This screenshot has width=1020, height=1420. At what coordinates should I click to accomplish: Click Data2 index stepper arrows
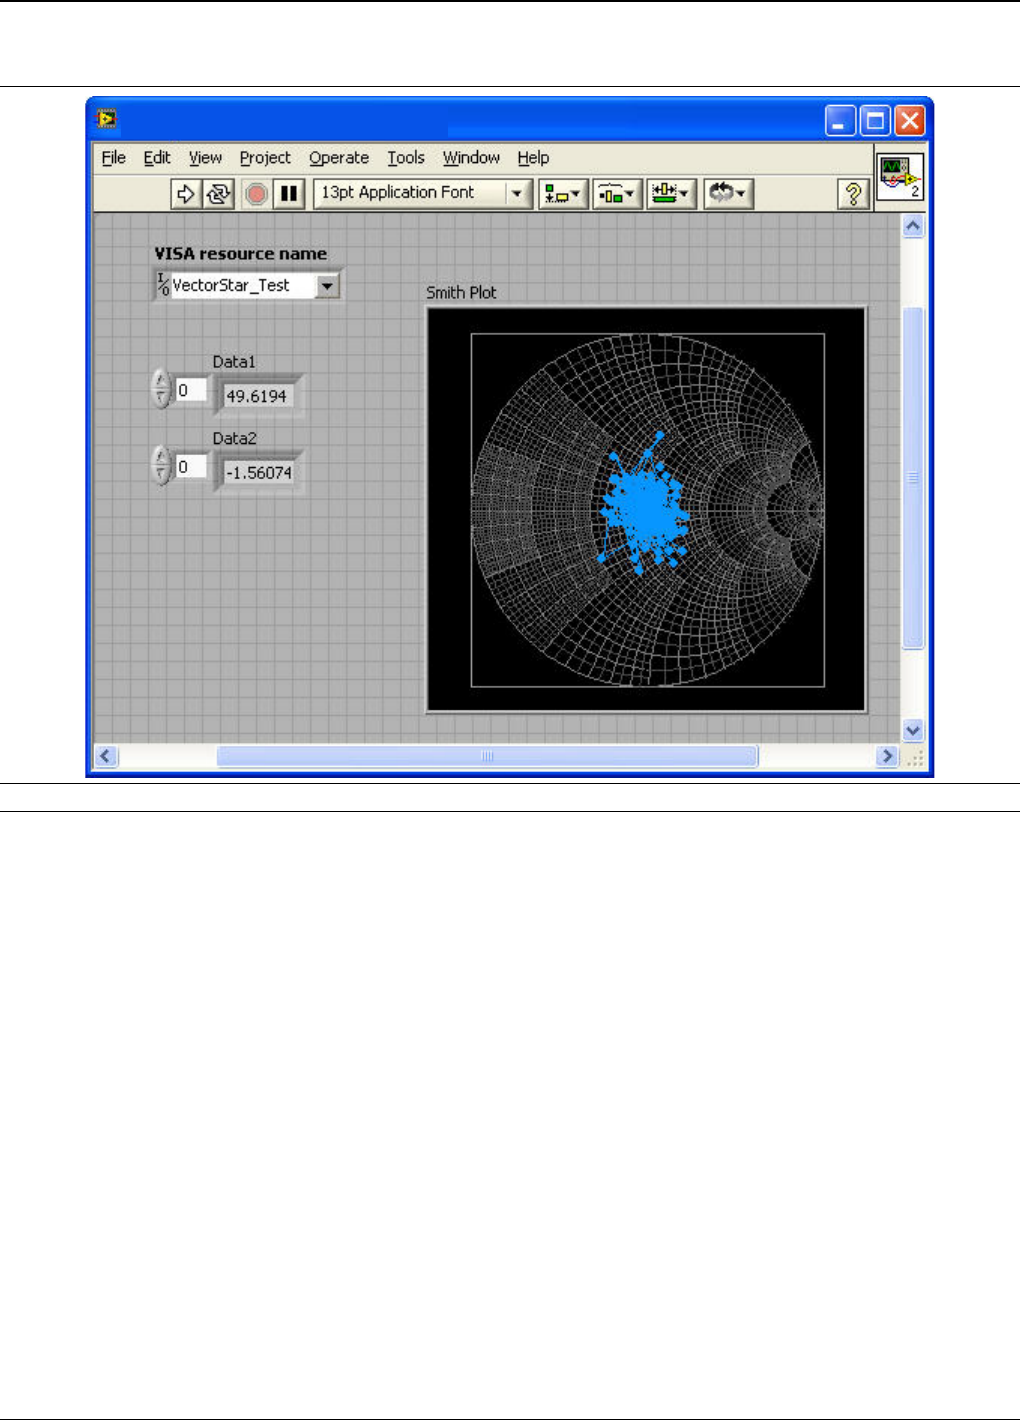pos(162,465)
